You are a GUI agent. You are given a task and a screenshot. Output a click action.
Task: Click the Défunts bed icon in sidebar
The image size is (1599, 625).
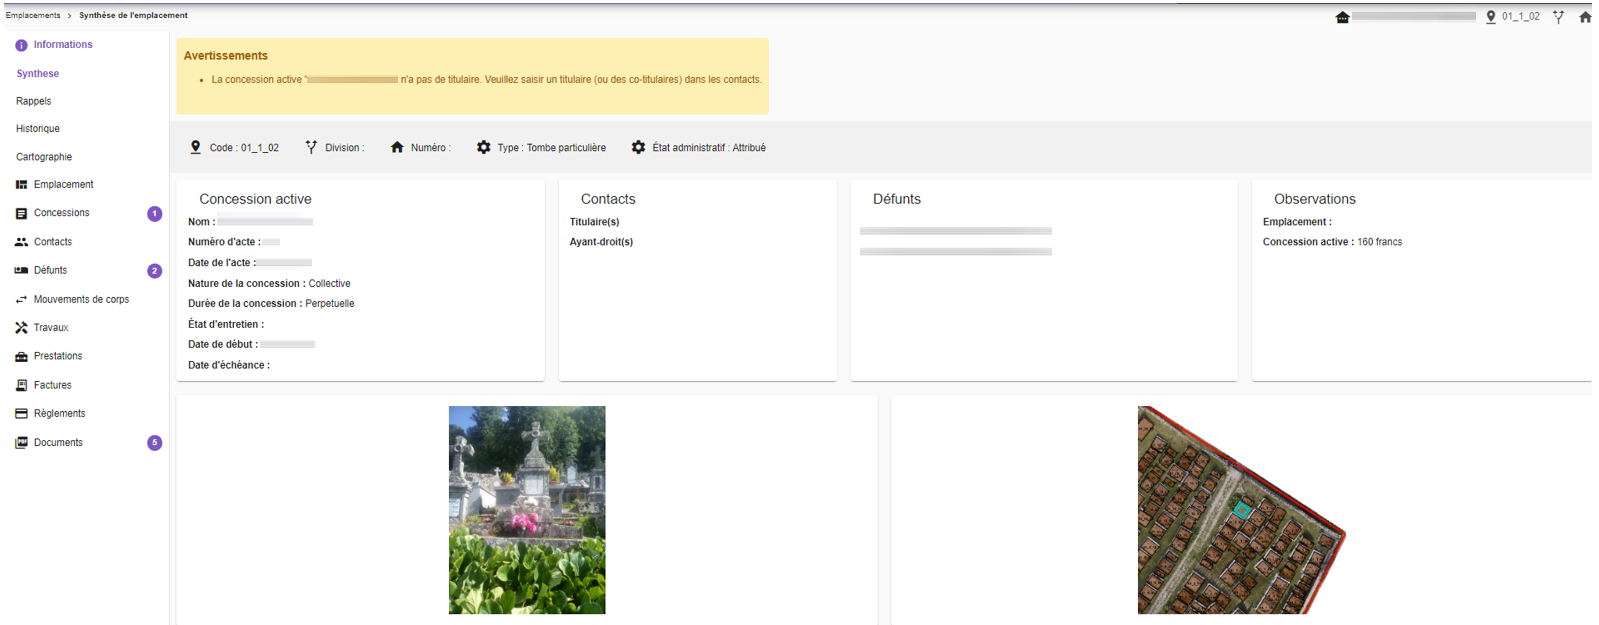(21, 270)
